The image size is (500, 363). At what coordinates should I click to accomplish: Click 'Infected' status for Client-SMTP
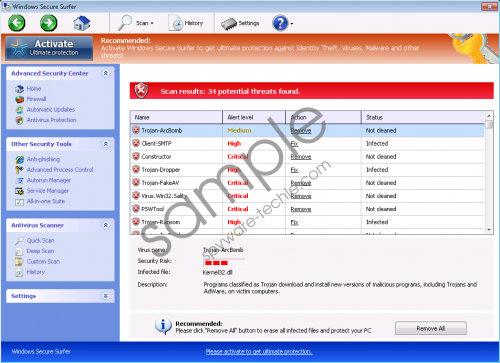pyautogui.click(x=377, y=144)
